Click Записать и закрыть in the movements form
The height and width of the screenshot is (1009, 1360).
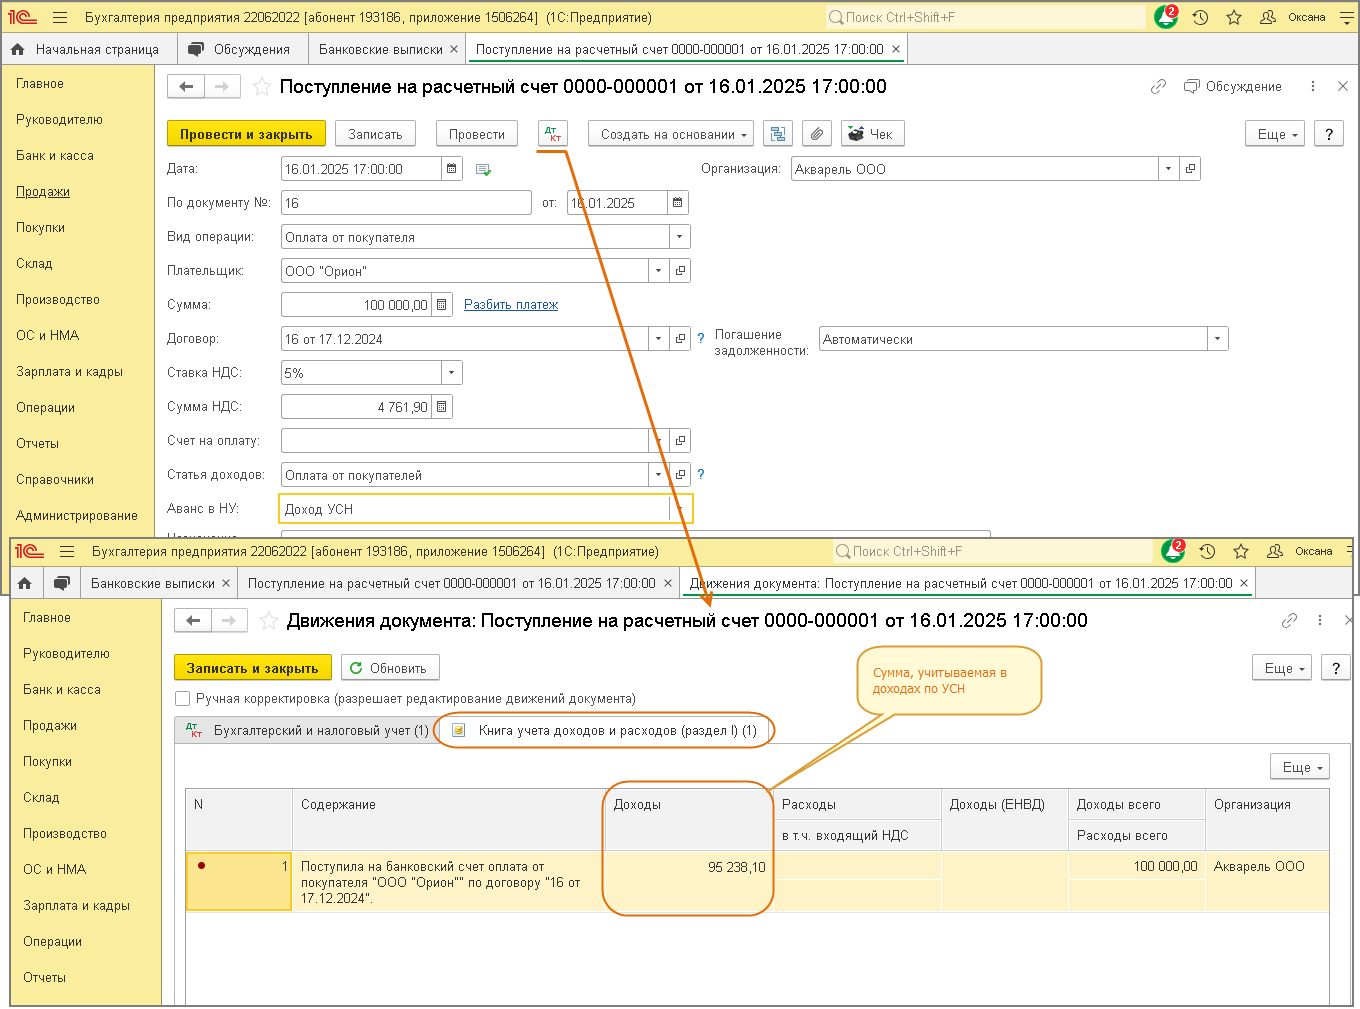[x=252, y=668]
